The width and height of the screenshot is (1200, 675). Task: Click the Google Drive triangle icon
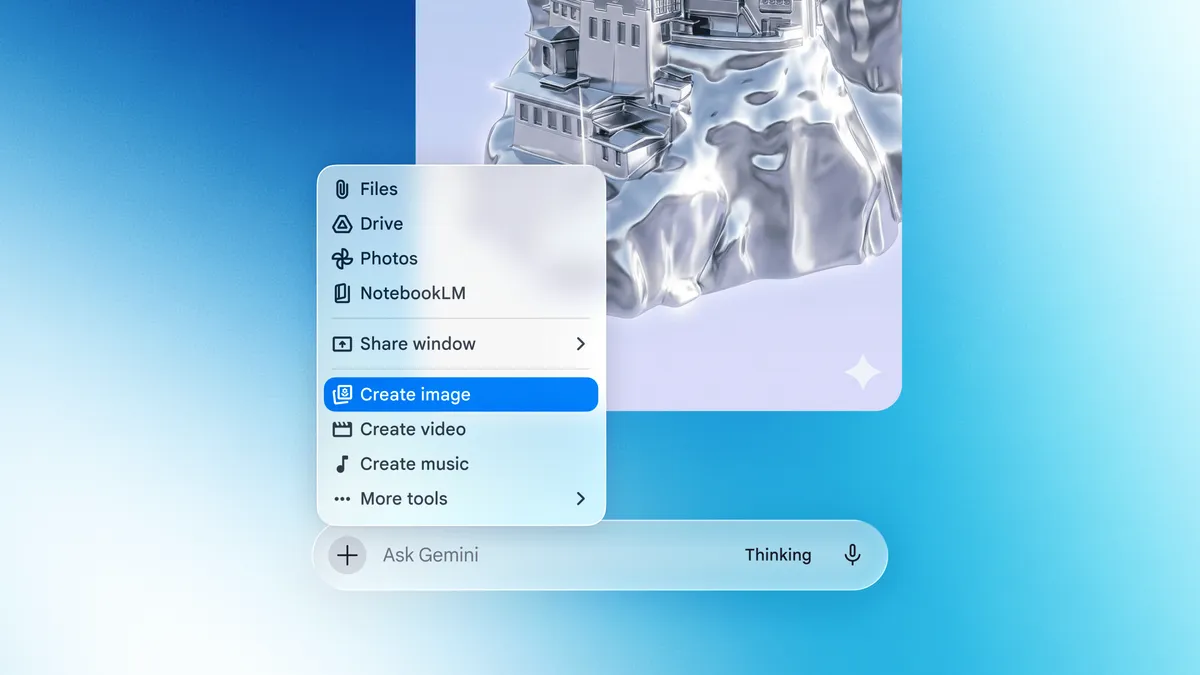pos(342,224)
